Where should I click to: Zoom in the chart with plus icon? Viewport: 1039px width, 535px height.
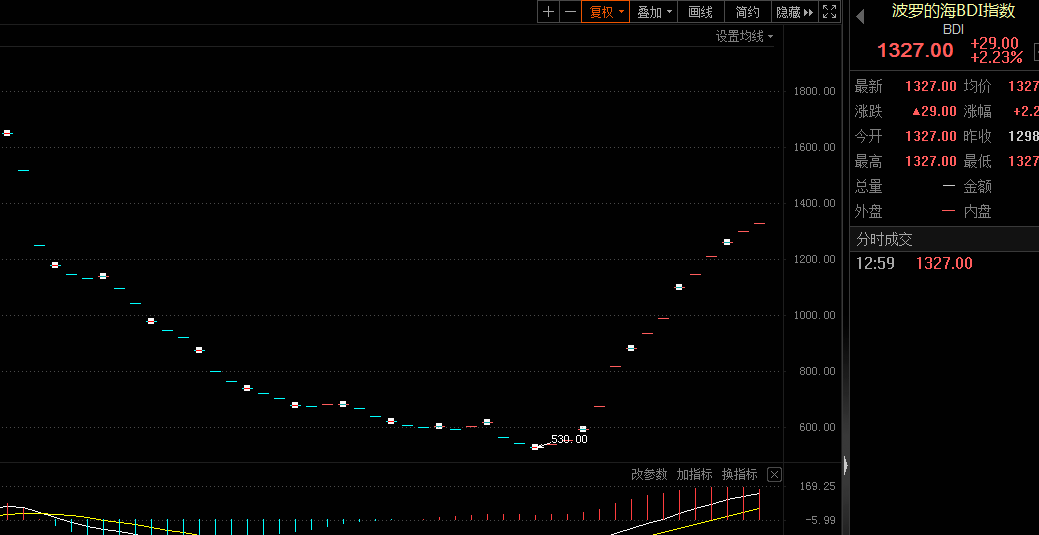tap(548, 12)
